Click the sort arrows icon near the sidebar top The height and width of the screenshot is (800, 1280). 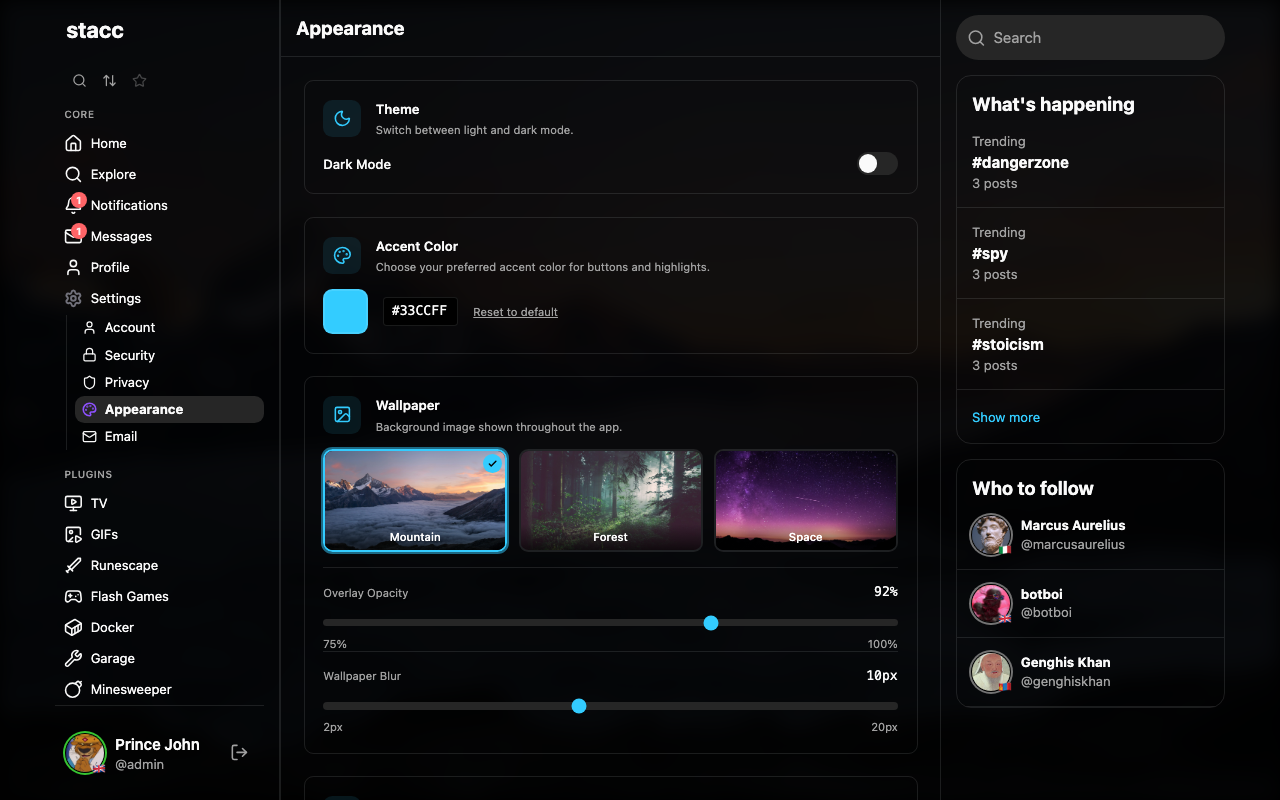[x=109, y=80]
